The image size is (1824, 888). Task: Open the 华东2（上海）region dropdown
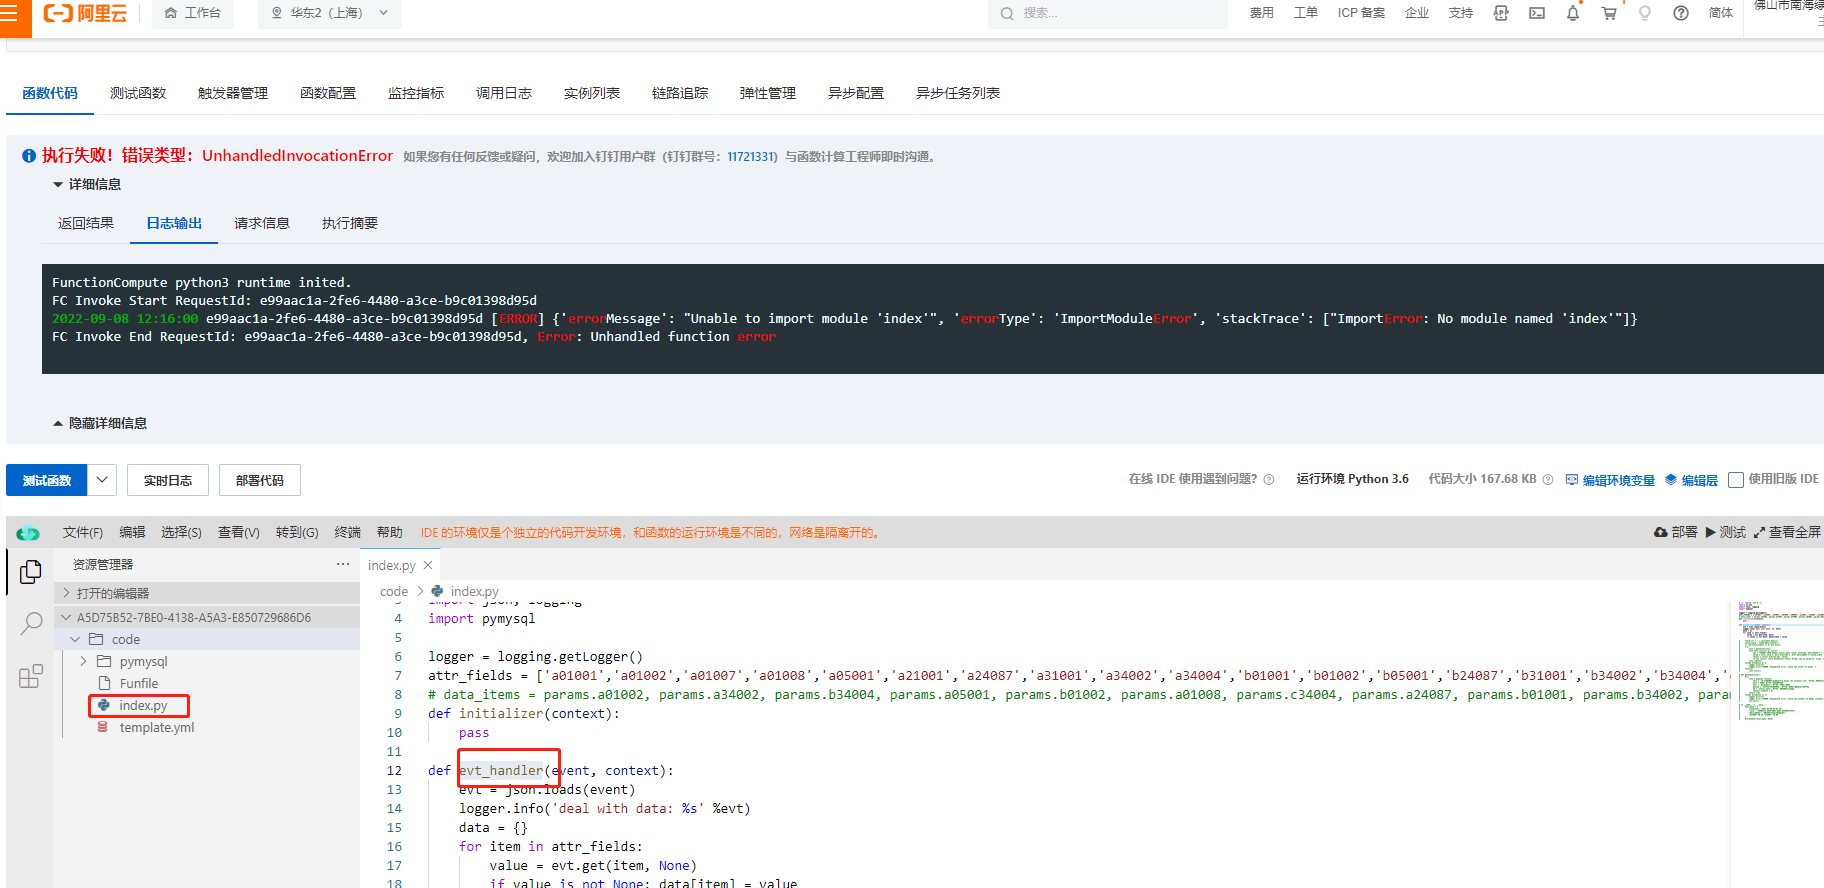tap(329, 13)
